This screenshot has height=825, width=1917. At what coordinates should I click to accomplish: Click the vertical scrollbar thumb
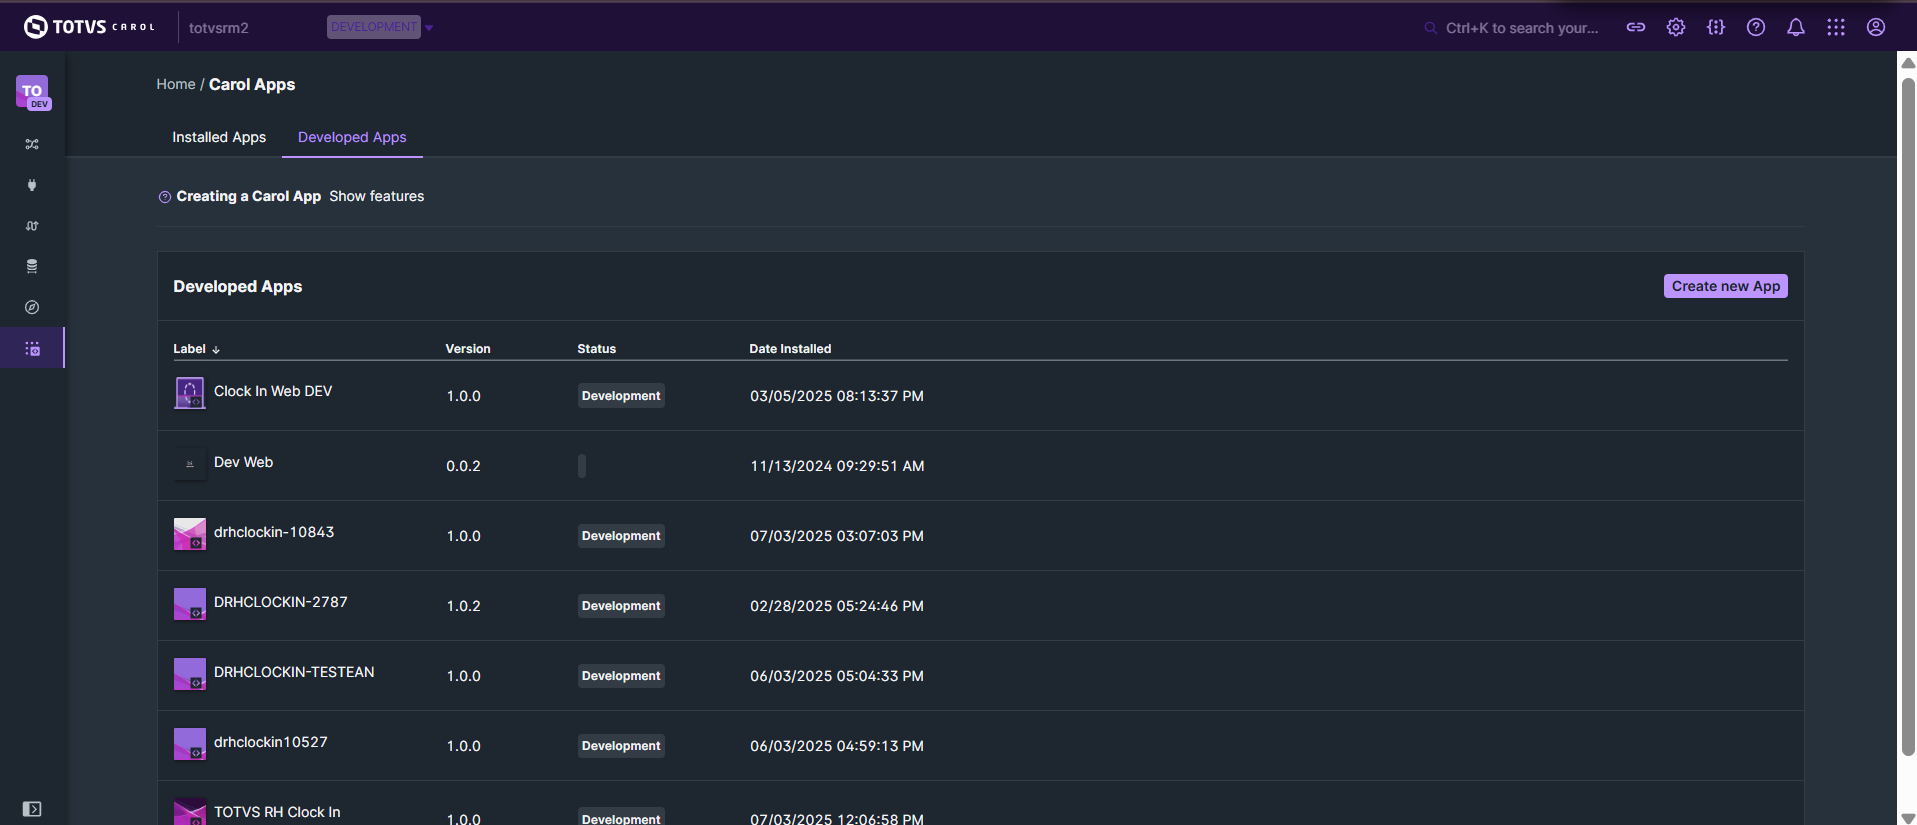point(1908,415)
